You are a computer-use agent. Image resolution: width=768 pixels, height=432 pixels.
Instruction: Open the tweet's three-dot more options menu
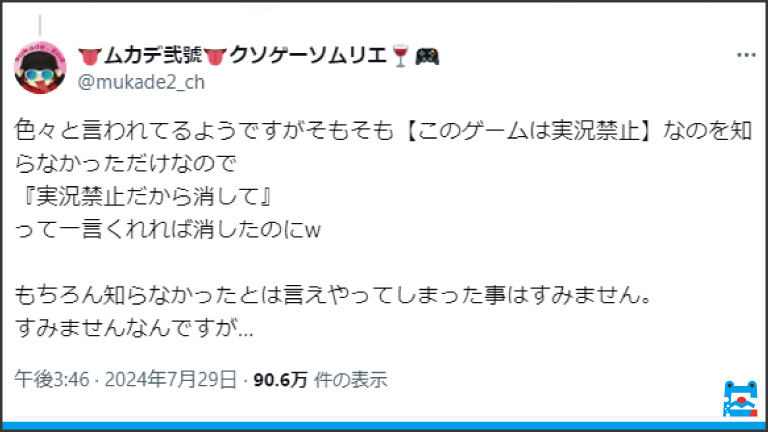coord(746,55)
